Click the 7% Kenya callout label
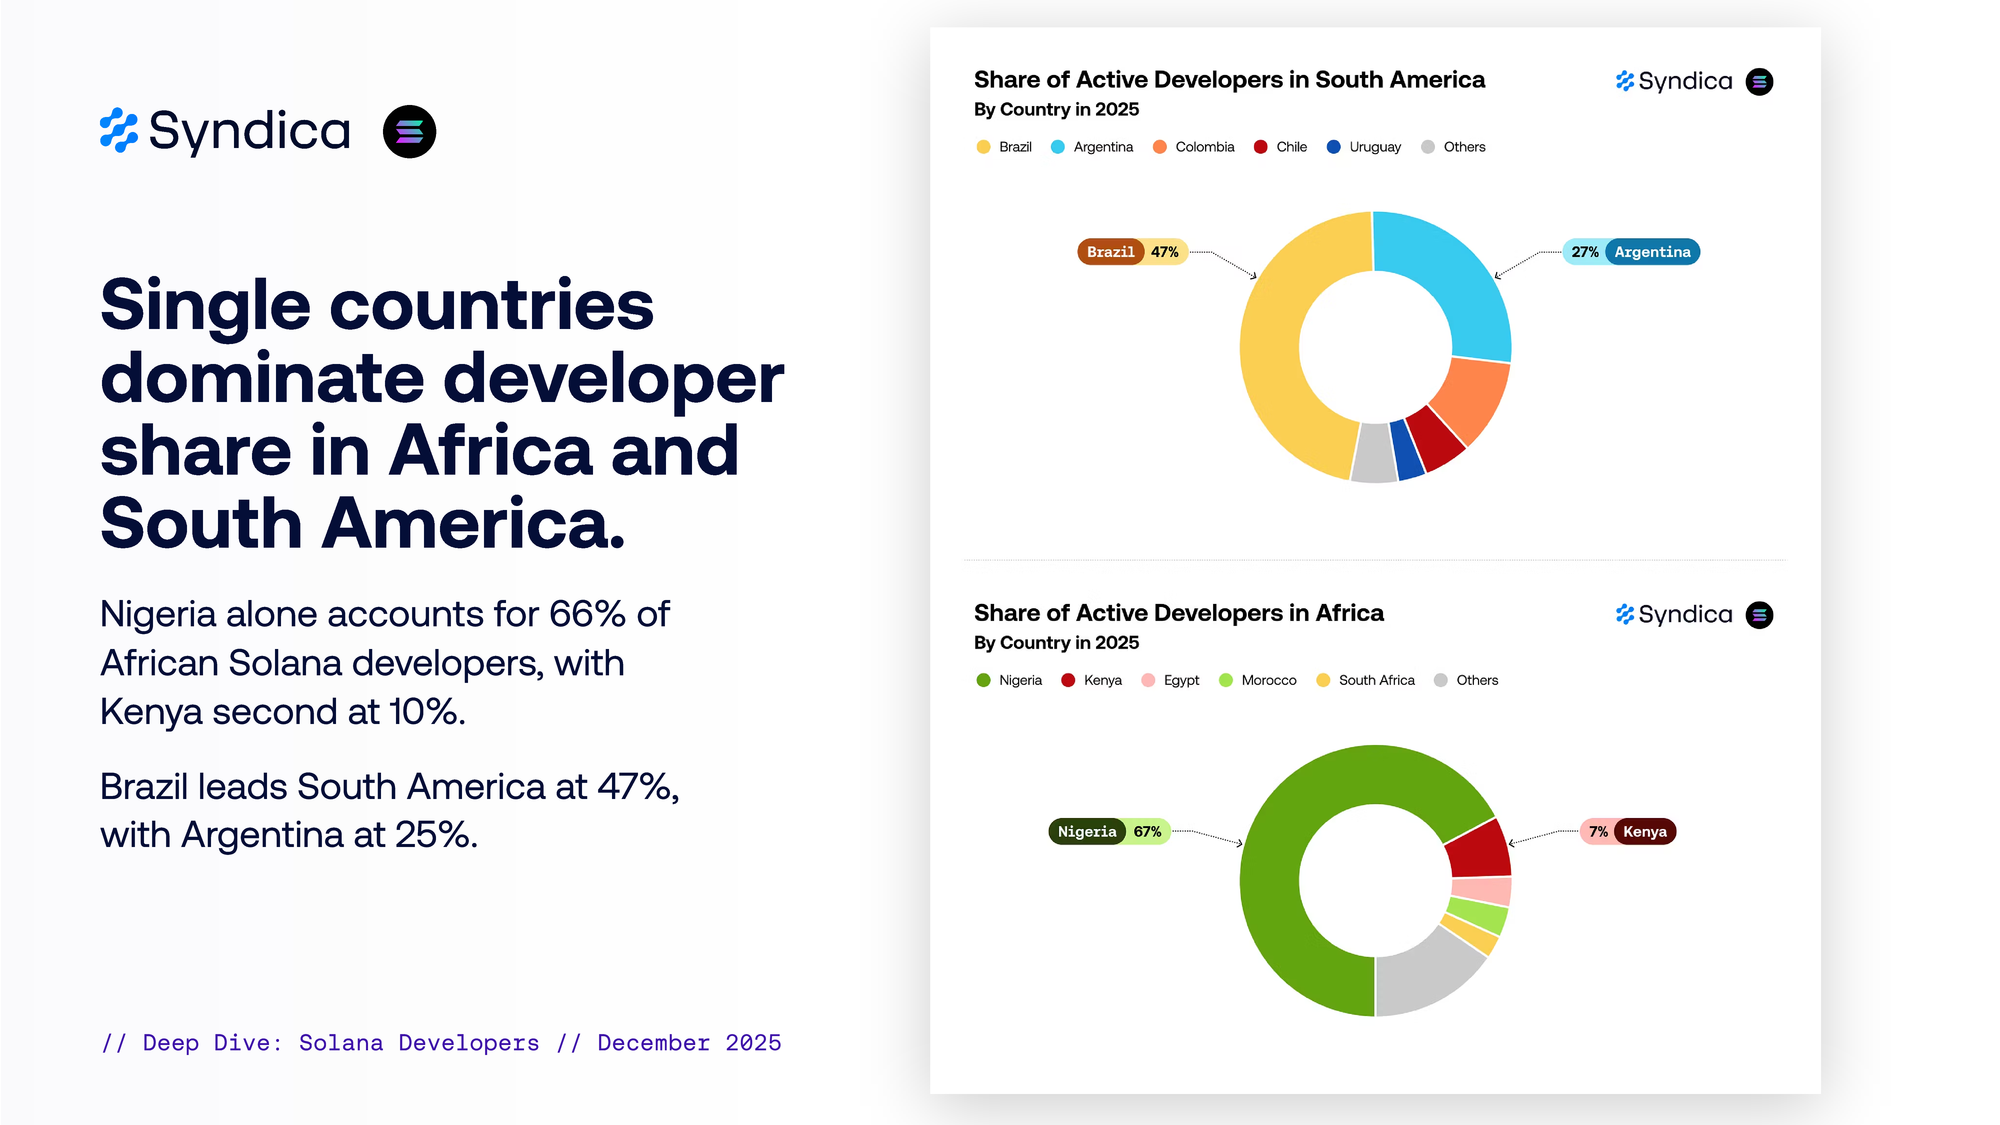 (1628, 832)
